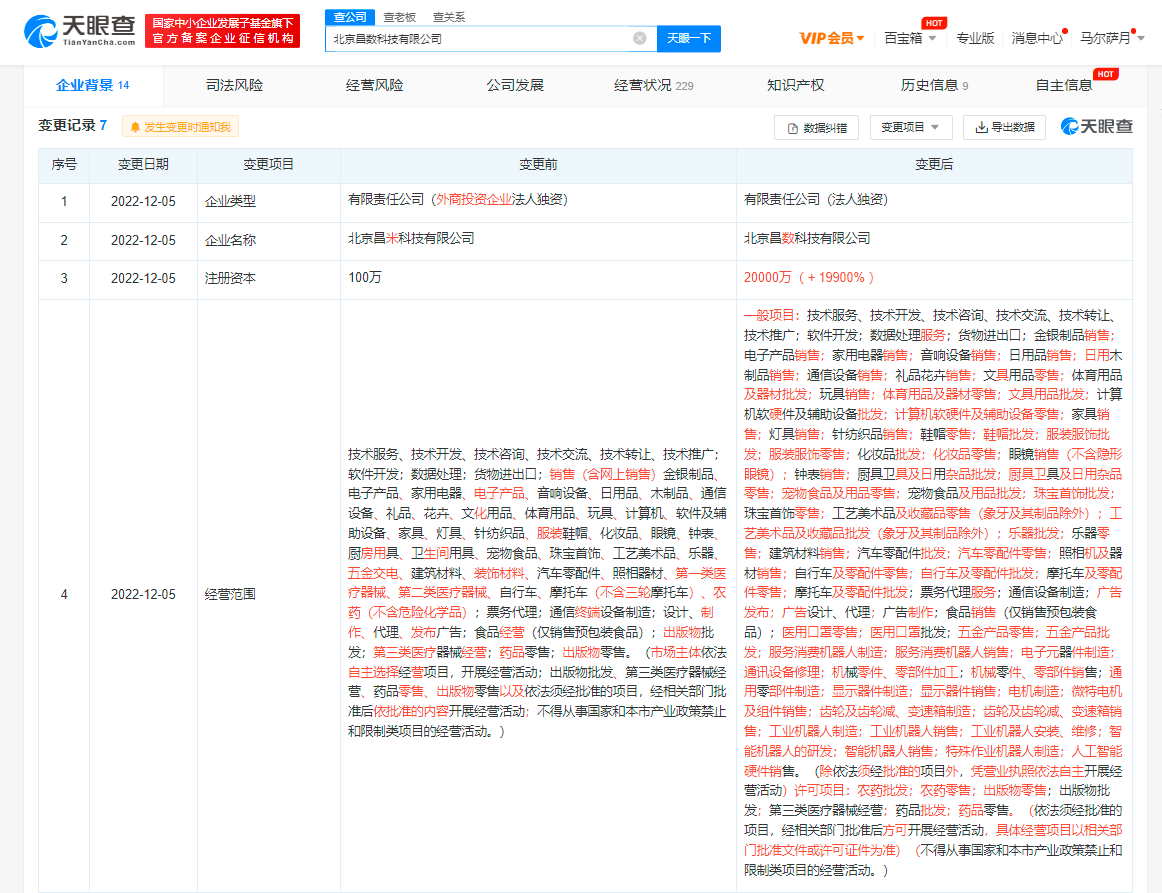Click the 变更后 column header
Screen dimensions: 1162x893
(x=934, y=165)
